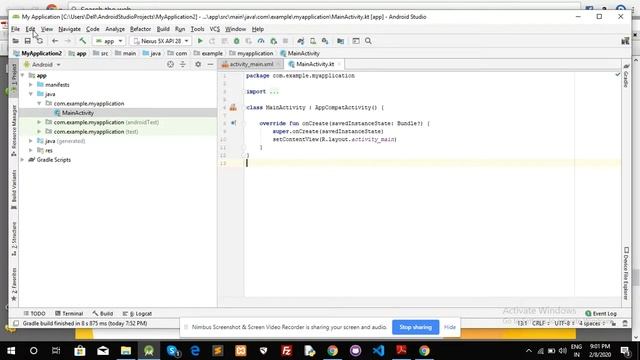Toggle the Build Variants side tab
This screenshot has height=360, width=640.
pos(14,189)
